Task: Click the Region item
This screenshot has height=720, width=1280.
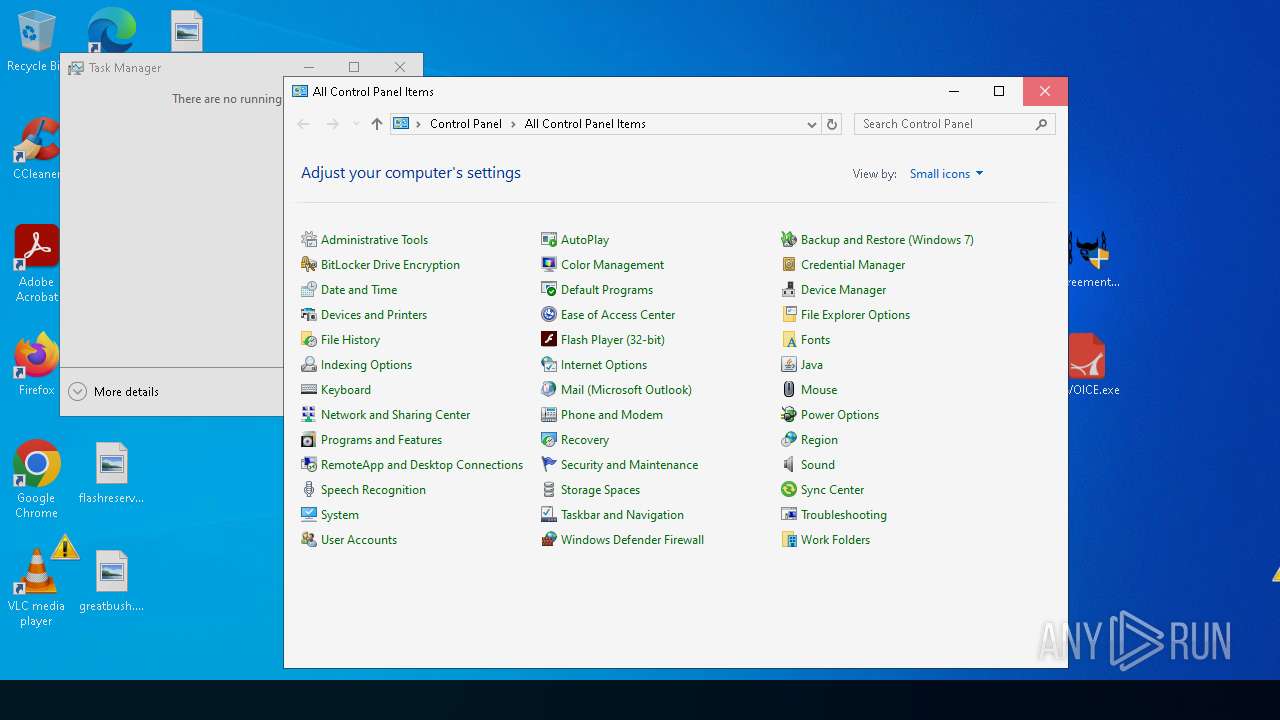Action: pos(819,440)
